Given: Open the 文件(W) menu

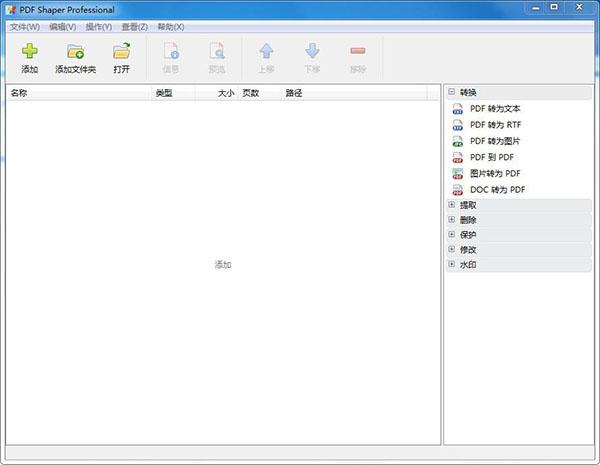Looking at the screenshot, I should coord(25,26).
